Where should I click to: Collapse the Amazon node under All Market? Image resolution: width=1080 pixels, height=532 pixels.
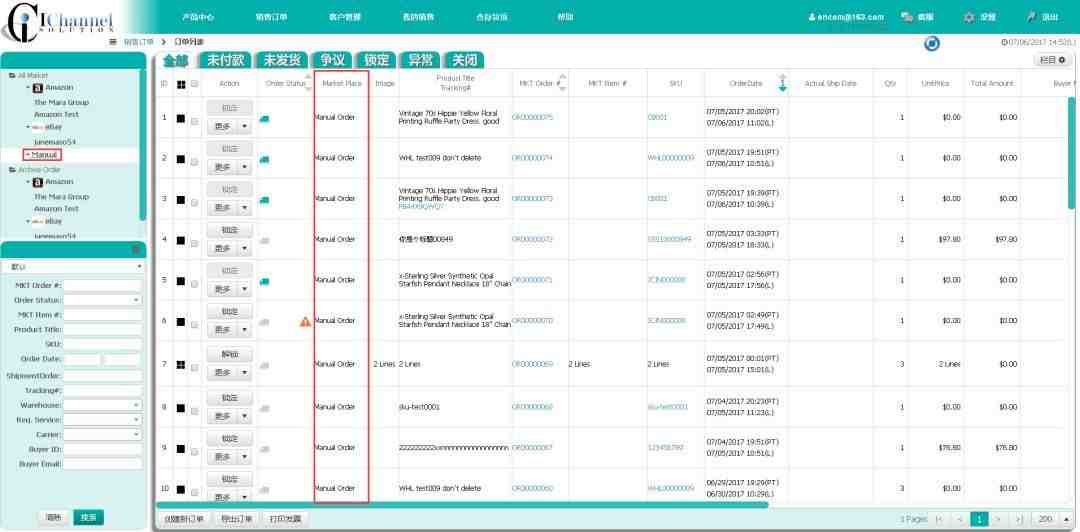point(28,88)
